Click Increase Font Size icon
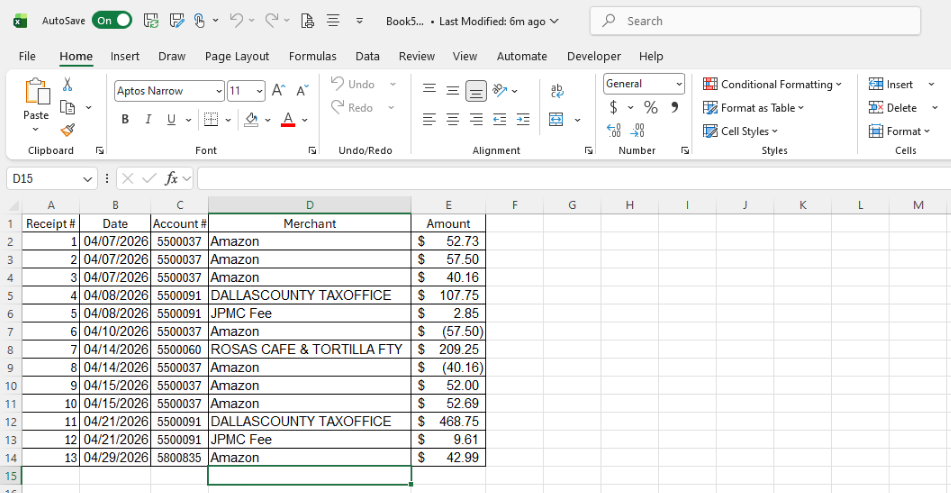Image resolution: width=951 pixels, height=493 pixels. 278,90
